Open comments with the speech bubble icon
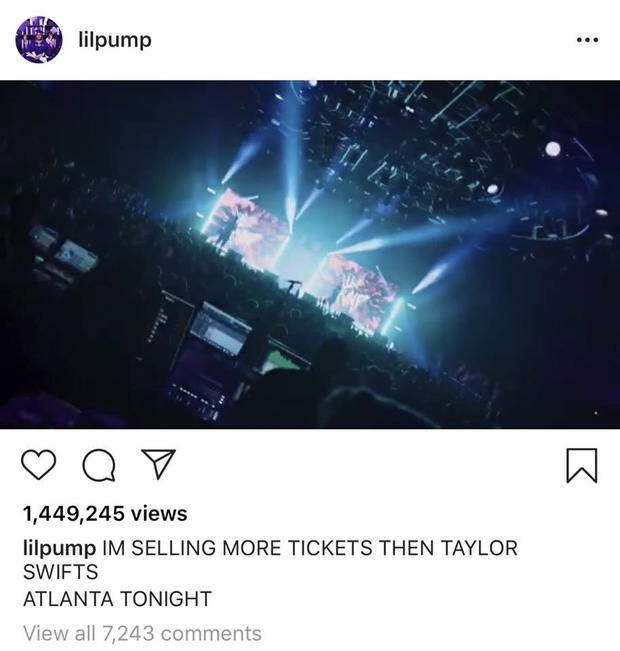 99,465
